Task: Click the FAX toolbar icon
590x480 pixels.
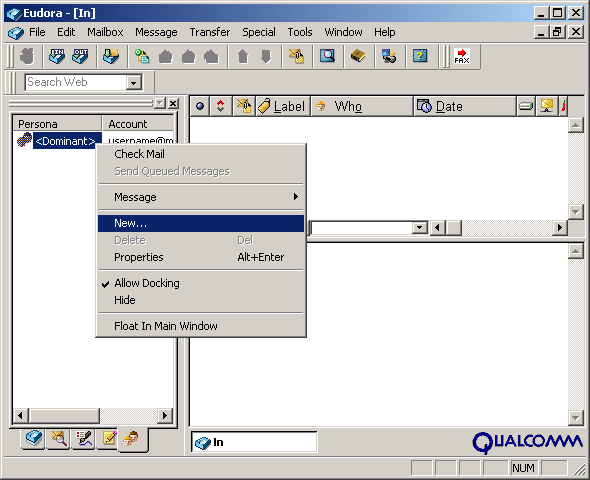Action: pos(462,56)
